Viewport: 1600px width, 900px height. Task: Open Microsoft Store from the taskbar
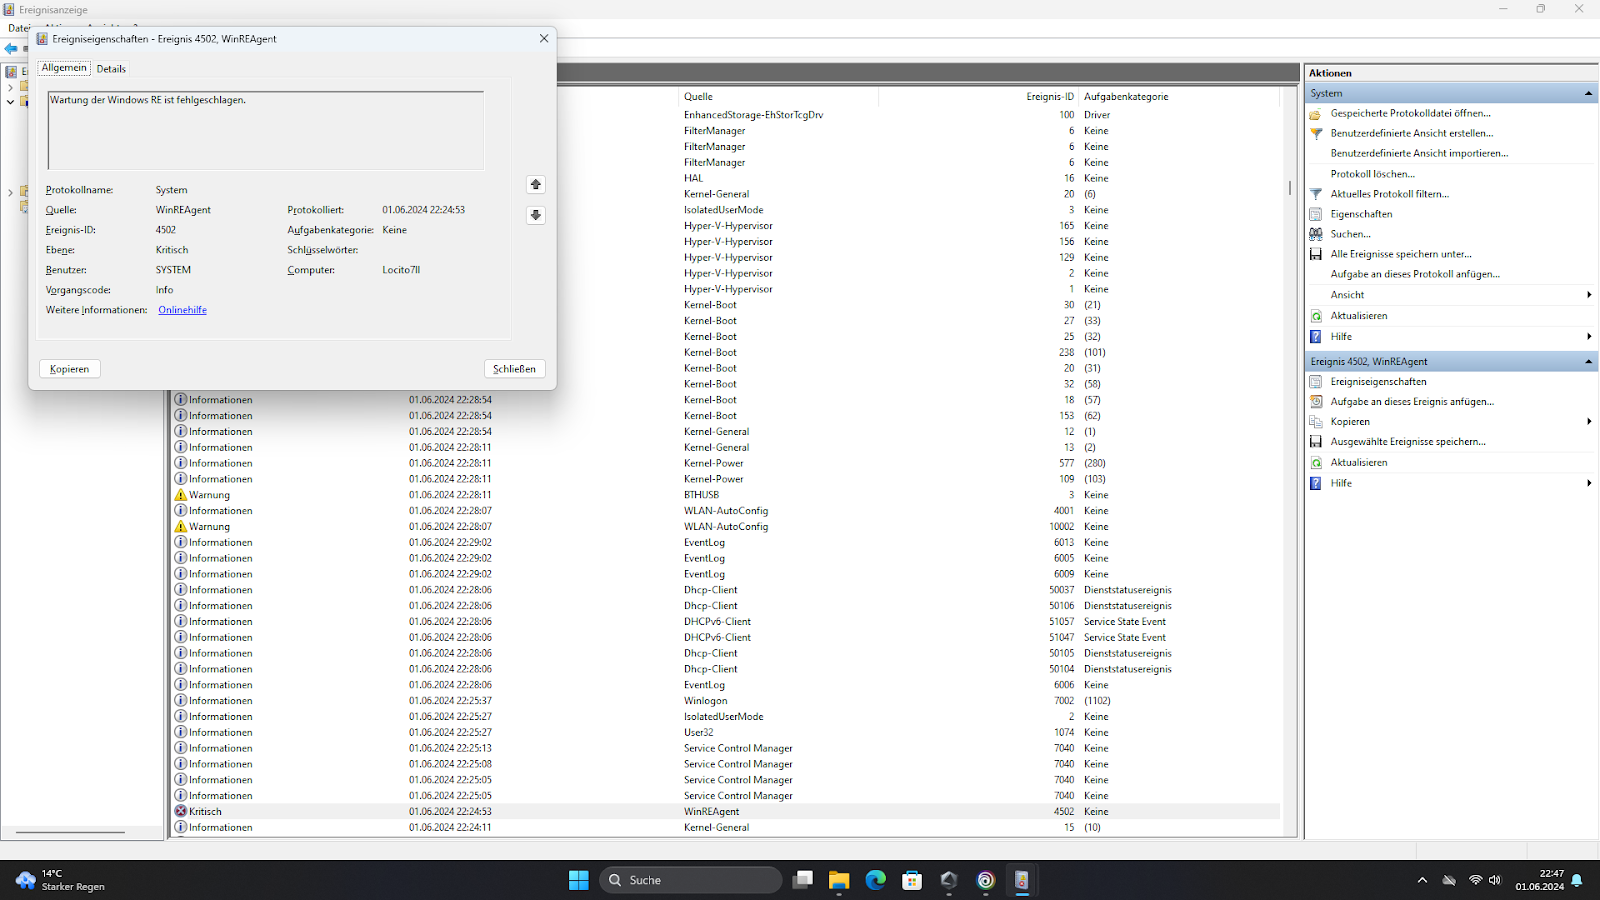coord(912,880)
